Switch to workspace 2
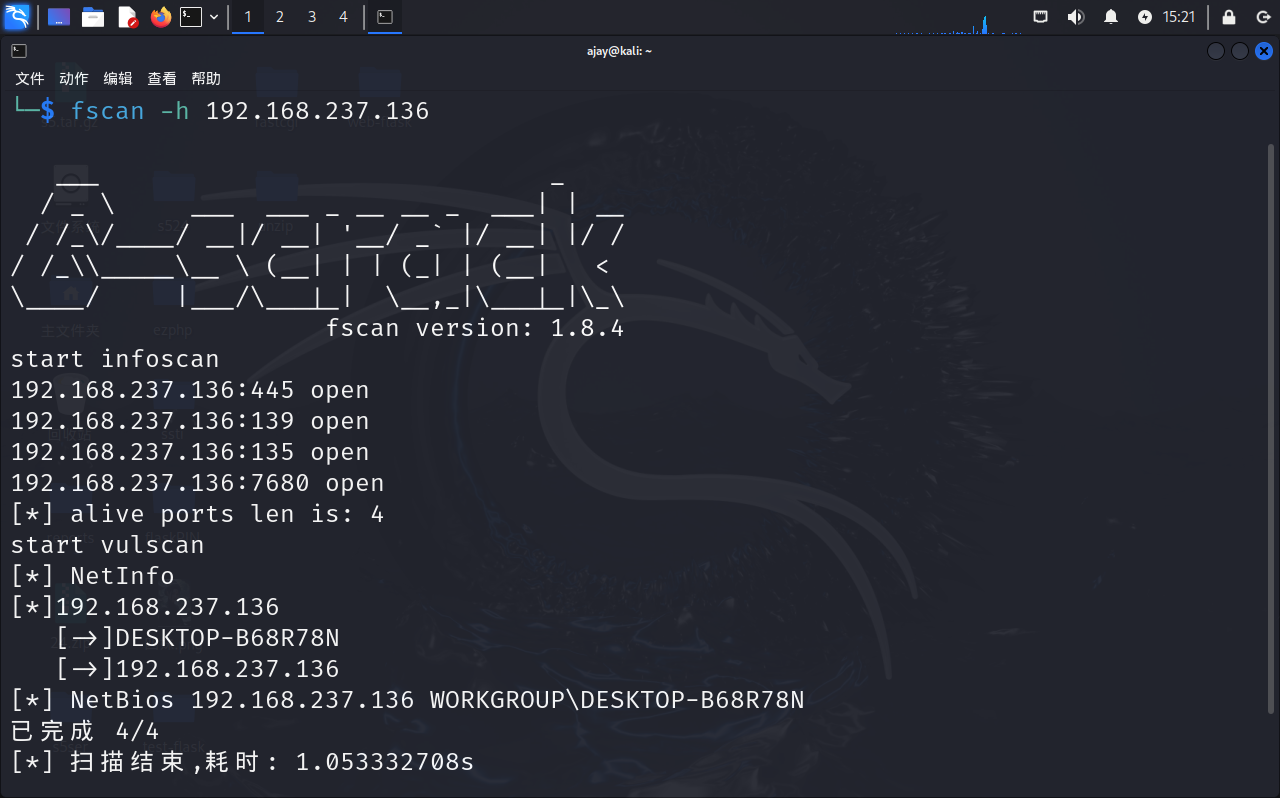Viewport: 1280px width, 798px height. pos(279,17)
